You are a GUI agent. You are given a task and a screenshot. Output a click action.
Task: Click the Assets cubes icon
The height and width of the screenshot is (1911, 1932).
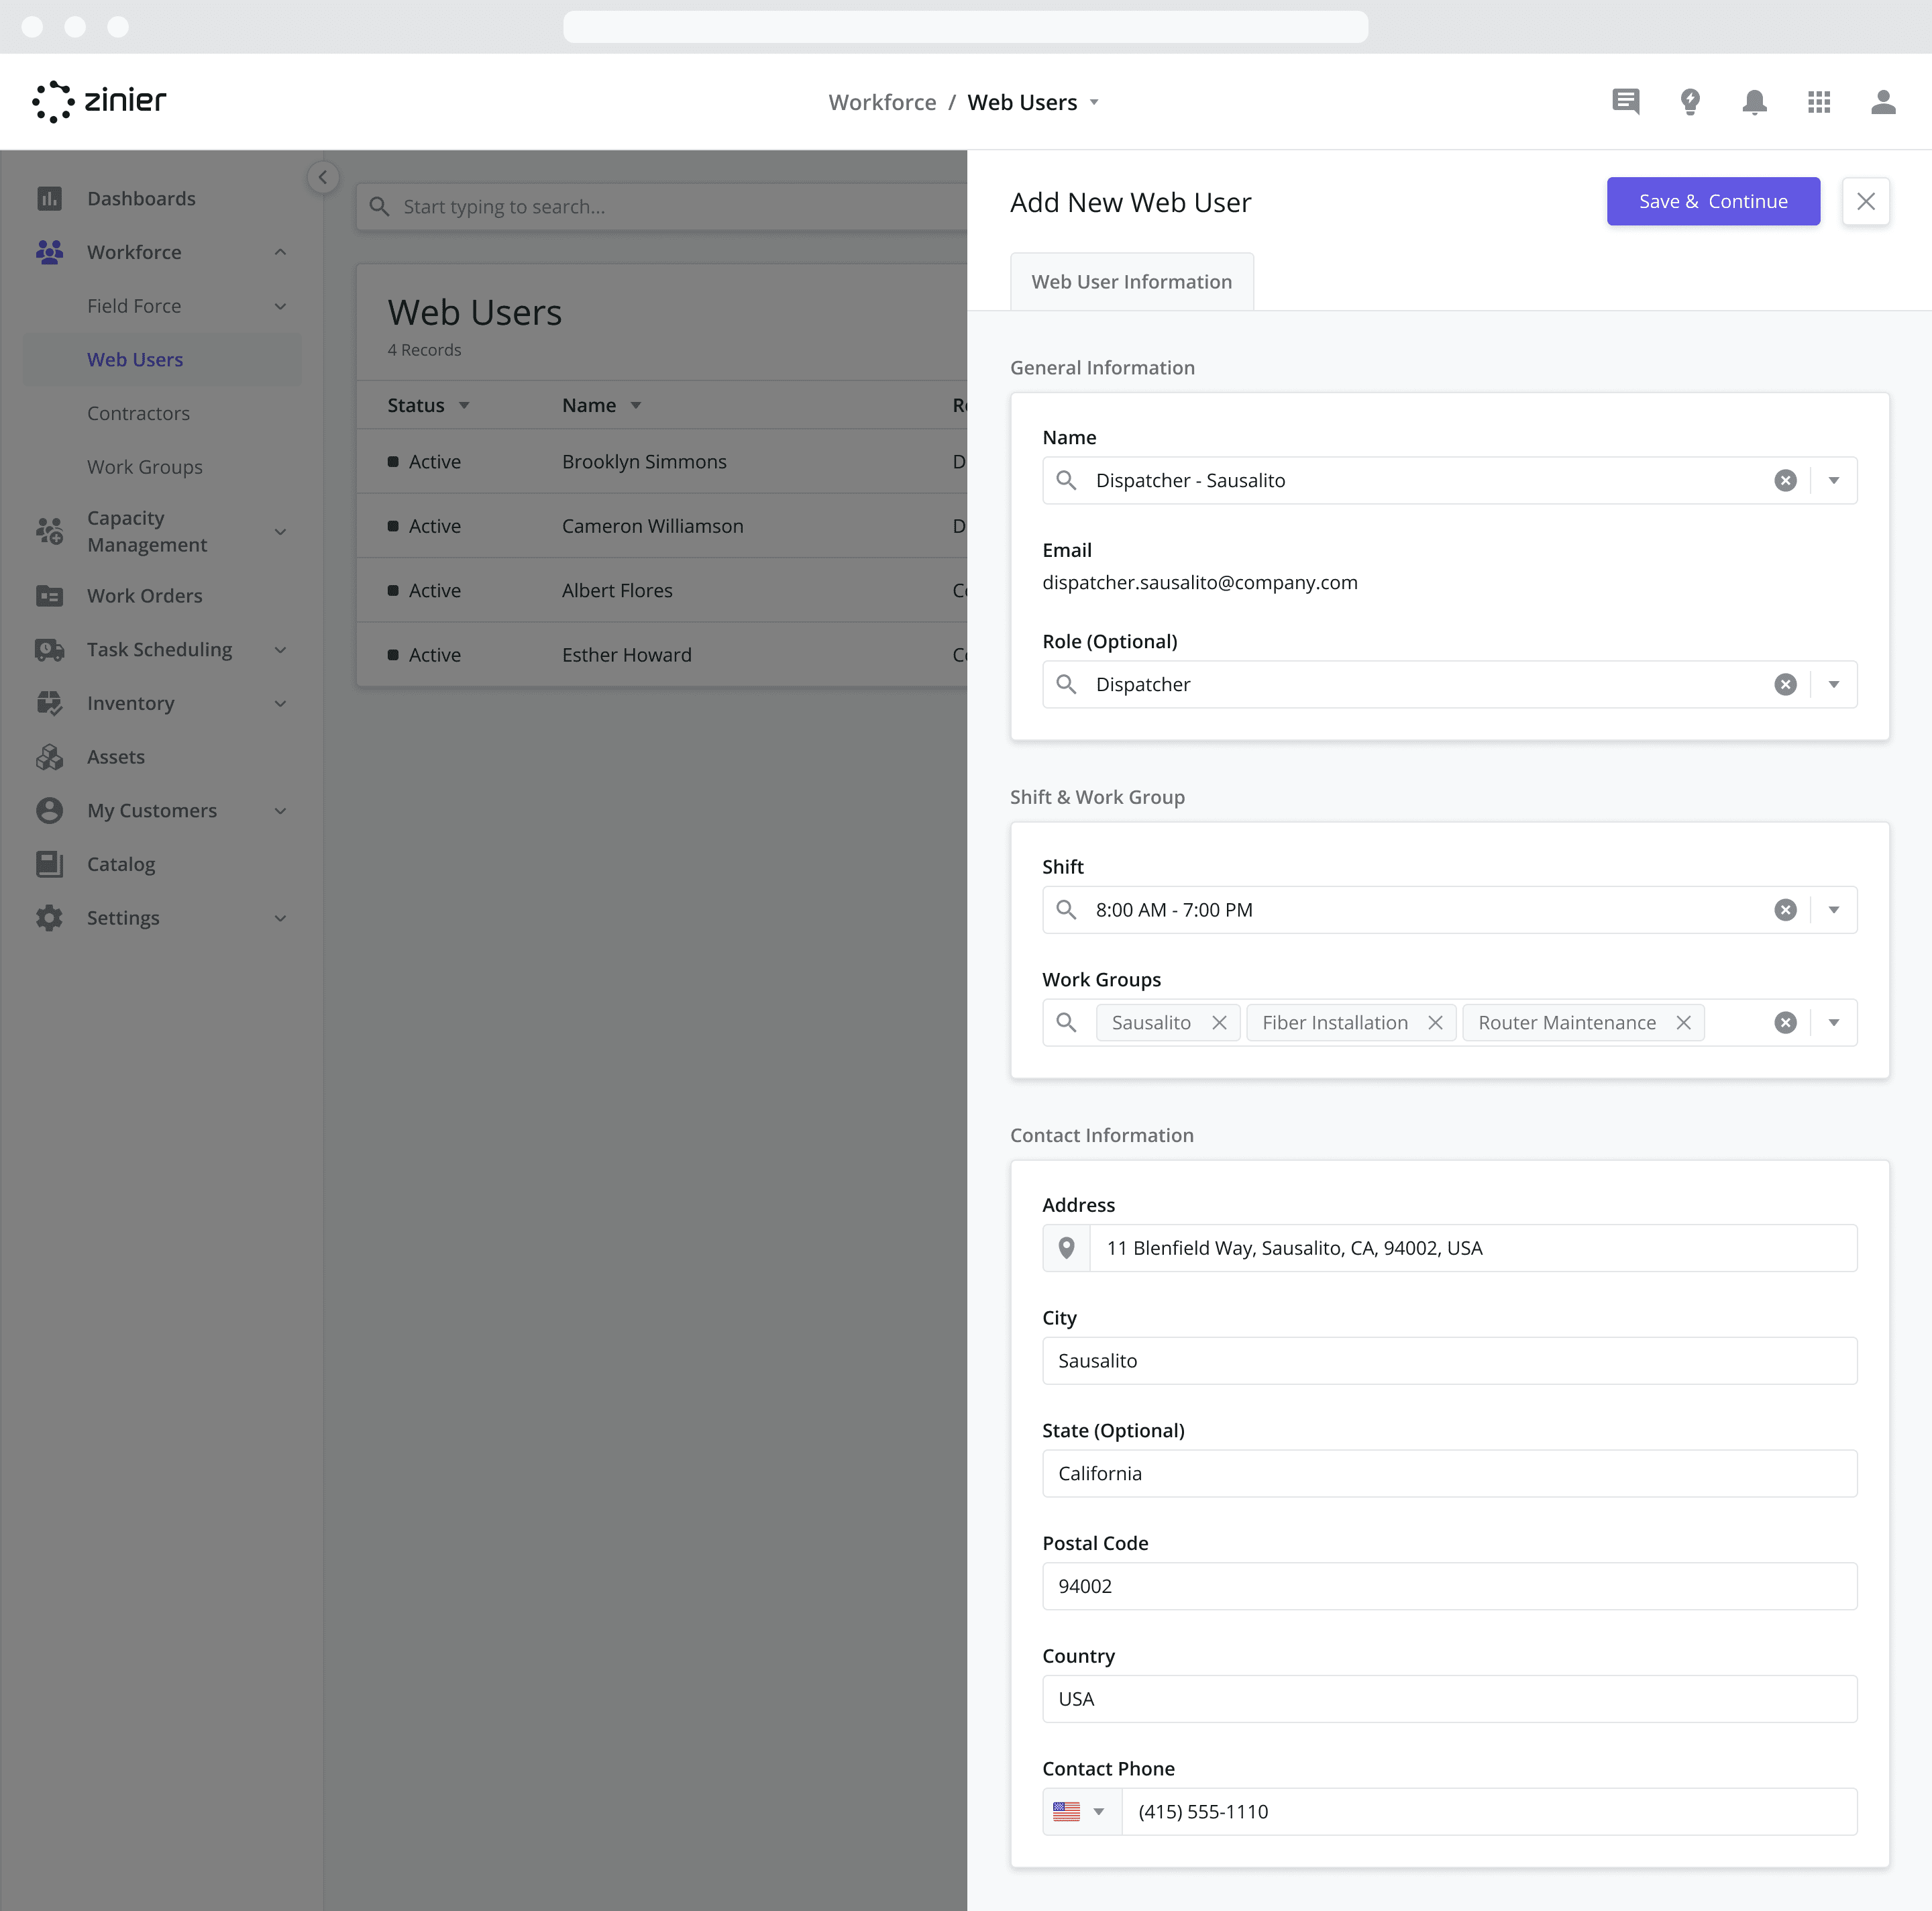(x=49, y=757)
